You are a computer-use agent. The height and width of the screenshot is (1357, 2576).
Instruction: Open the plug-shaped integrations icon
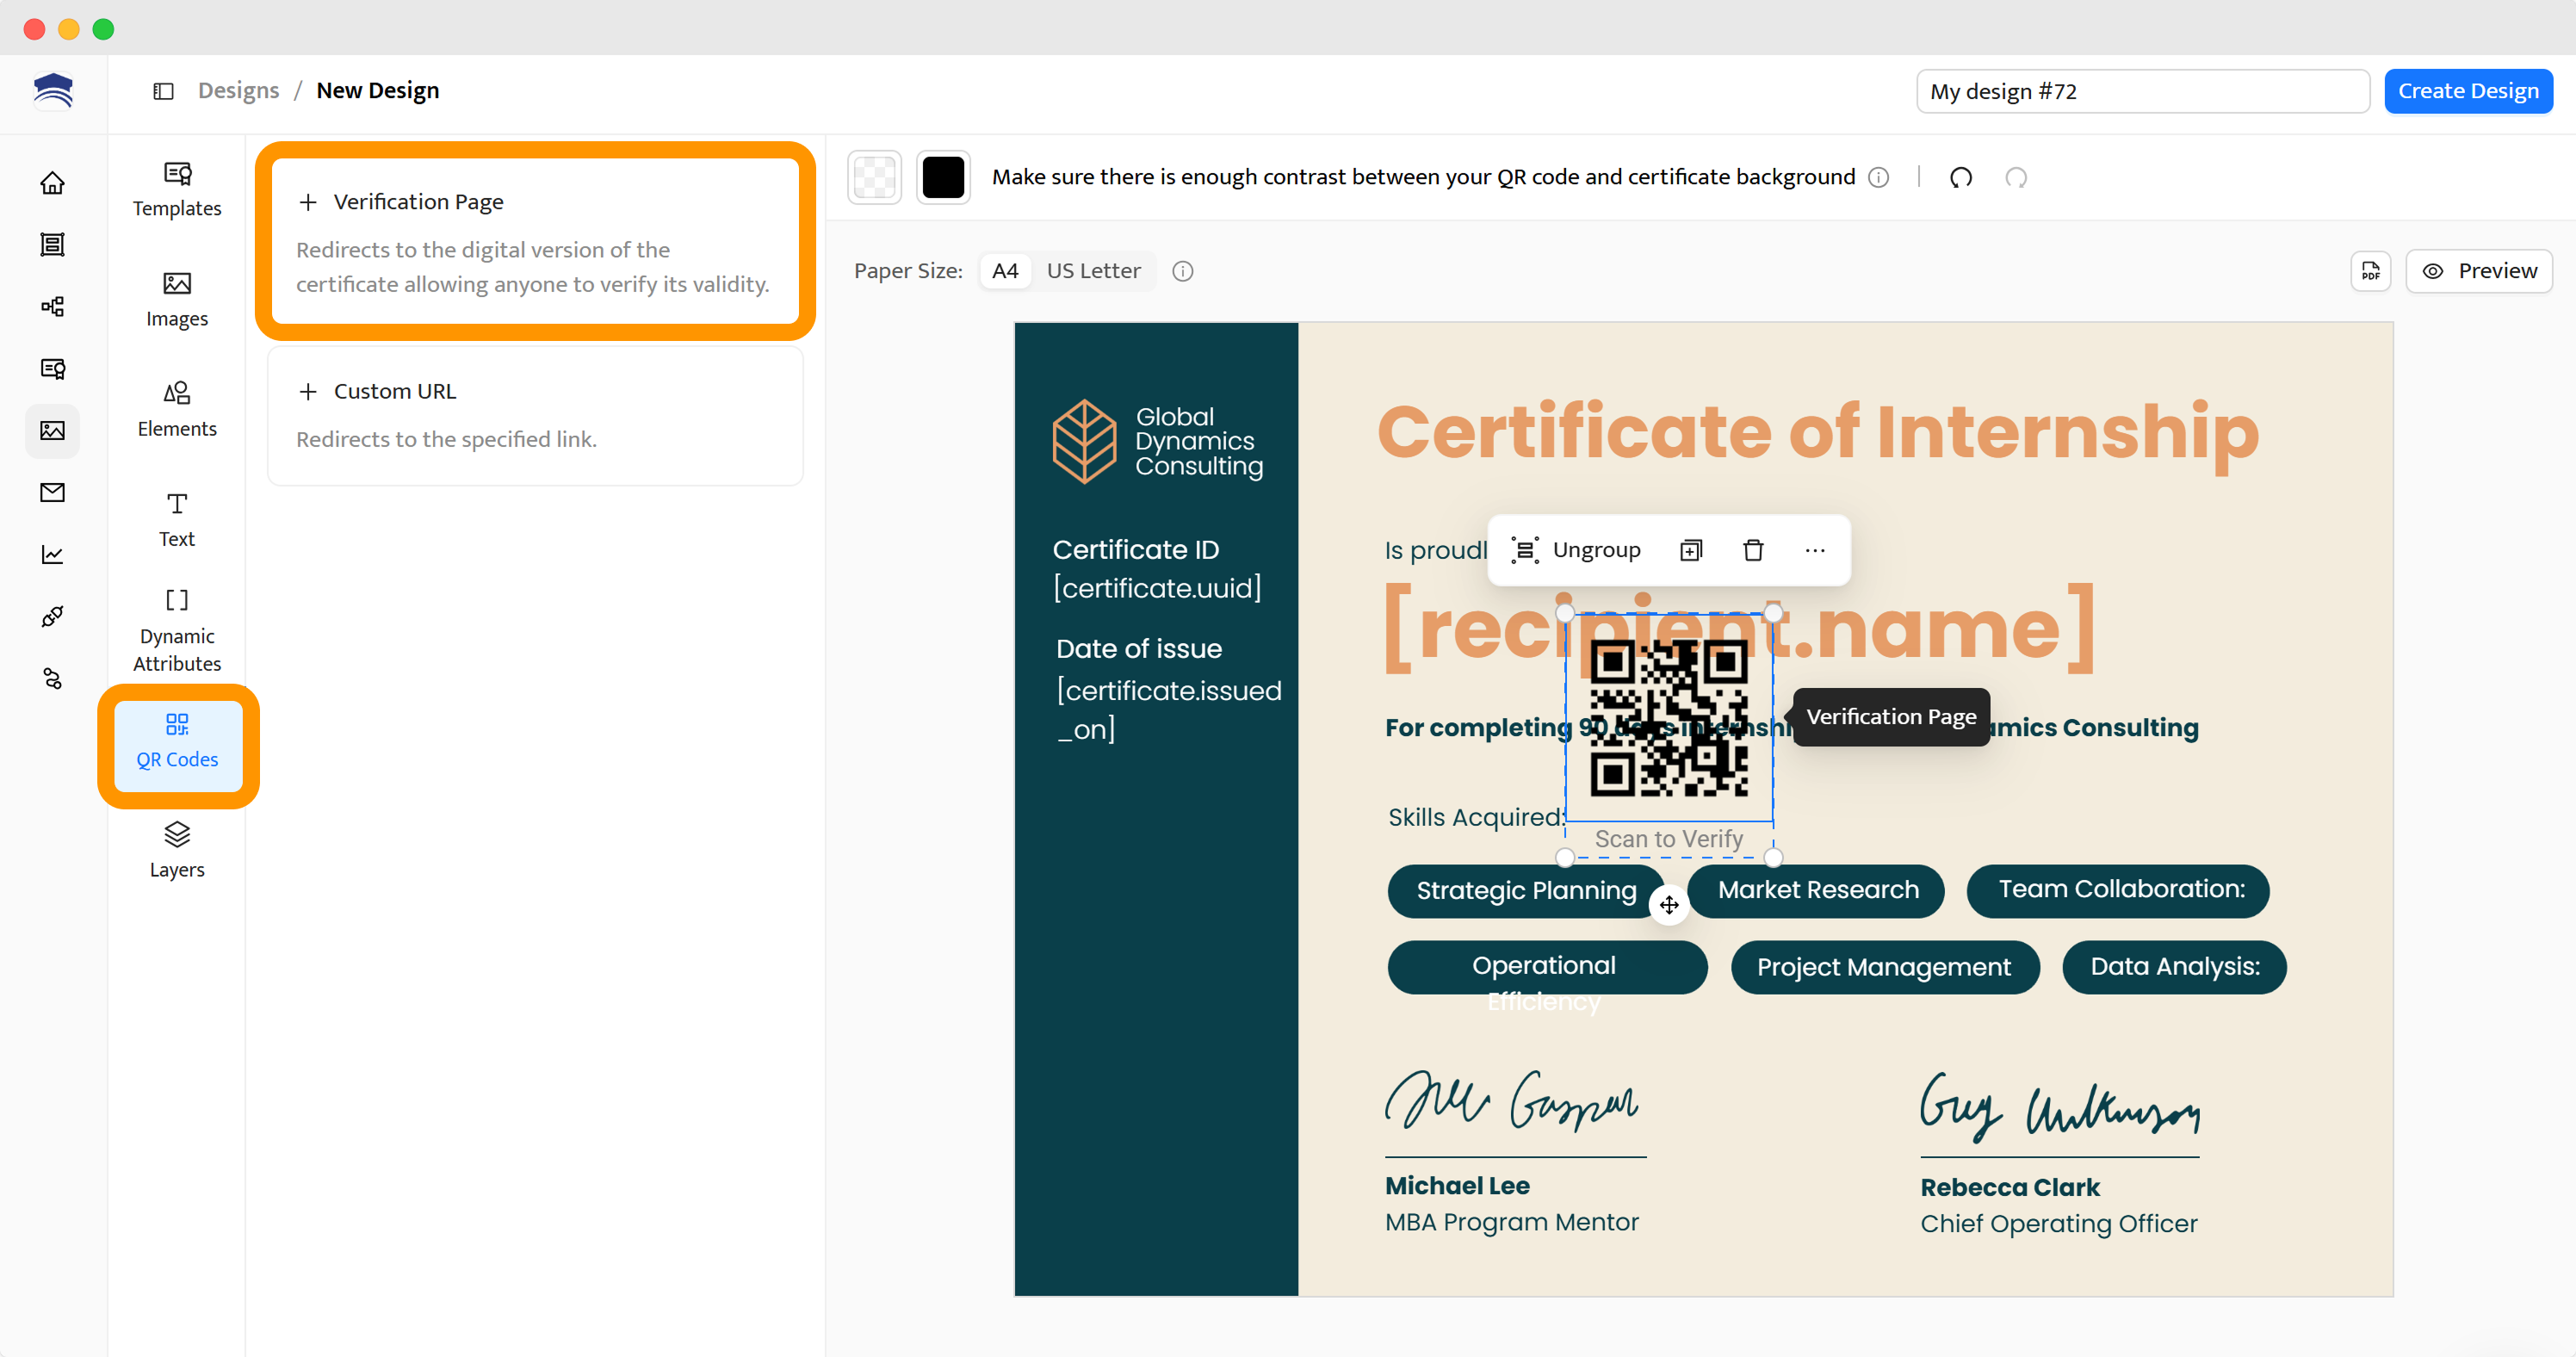pos(52,617)
